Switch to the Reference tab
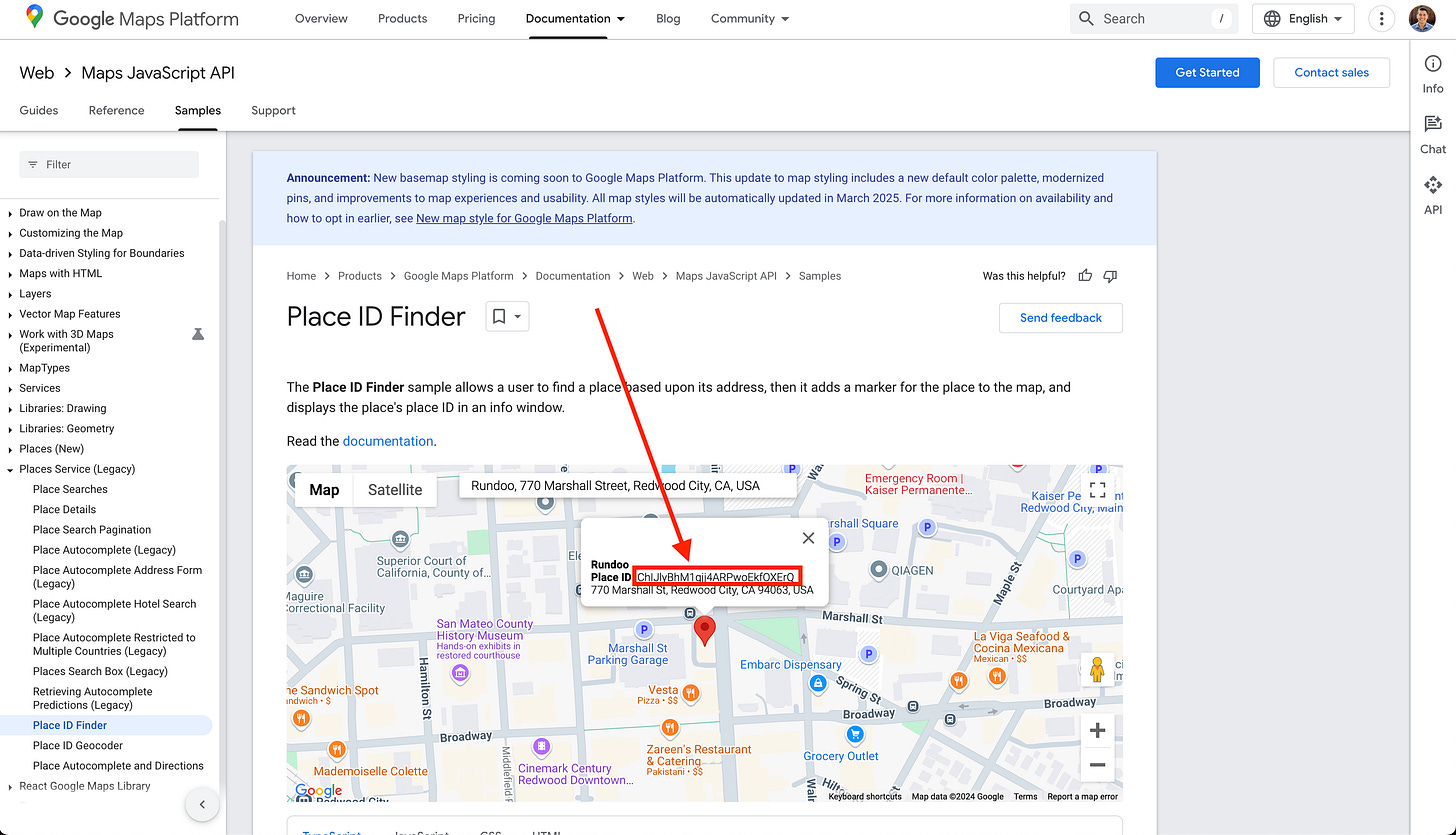Screen dimensions: 1456x835 tap(116, 110)
